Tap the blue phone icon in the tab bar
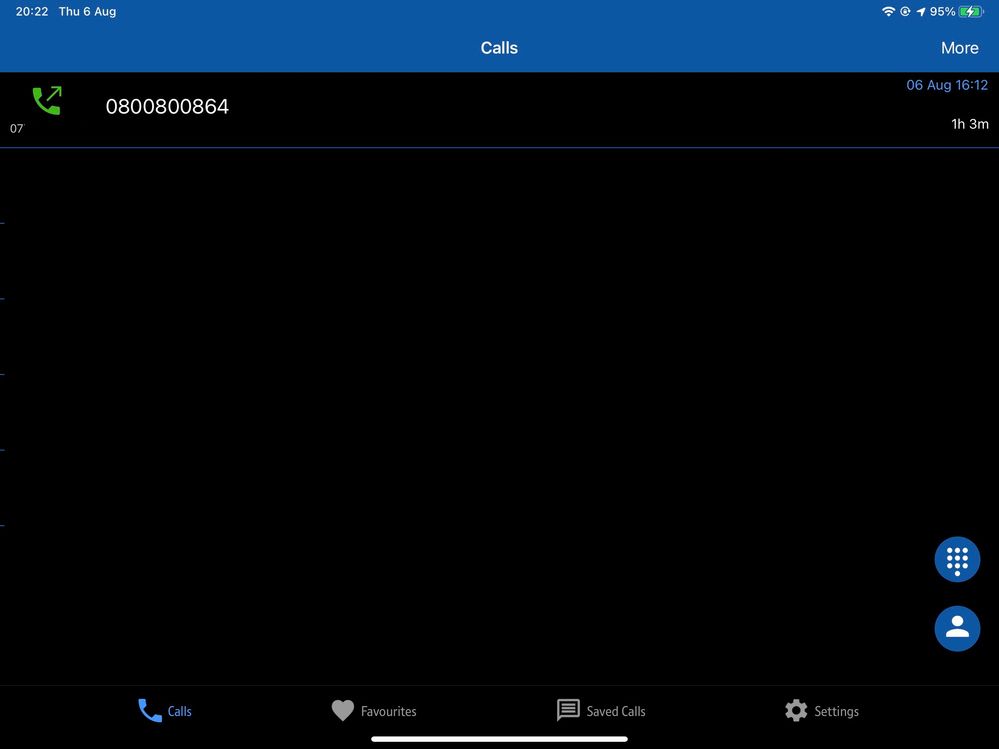 tap(150, 711)
